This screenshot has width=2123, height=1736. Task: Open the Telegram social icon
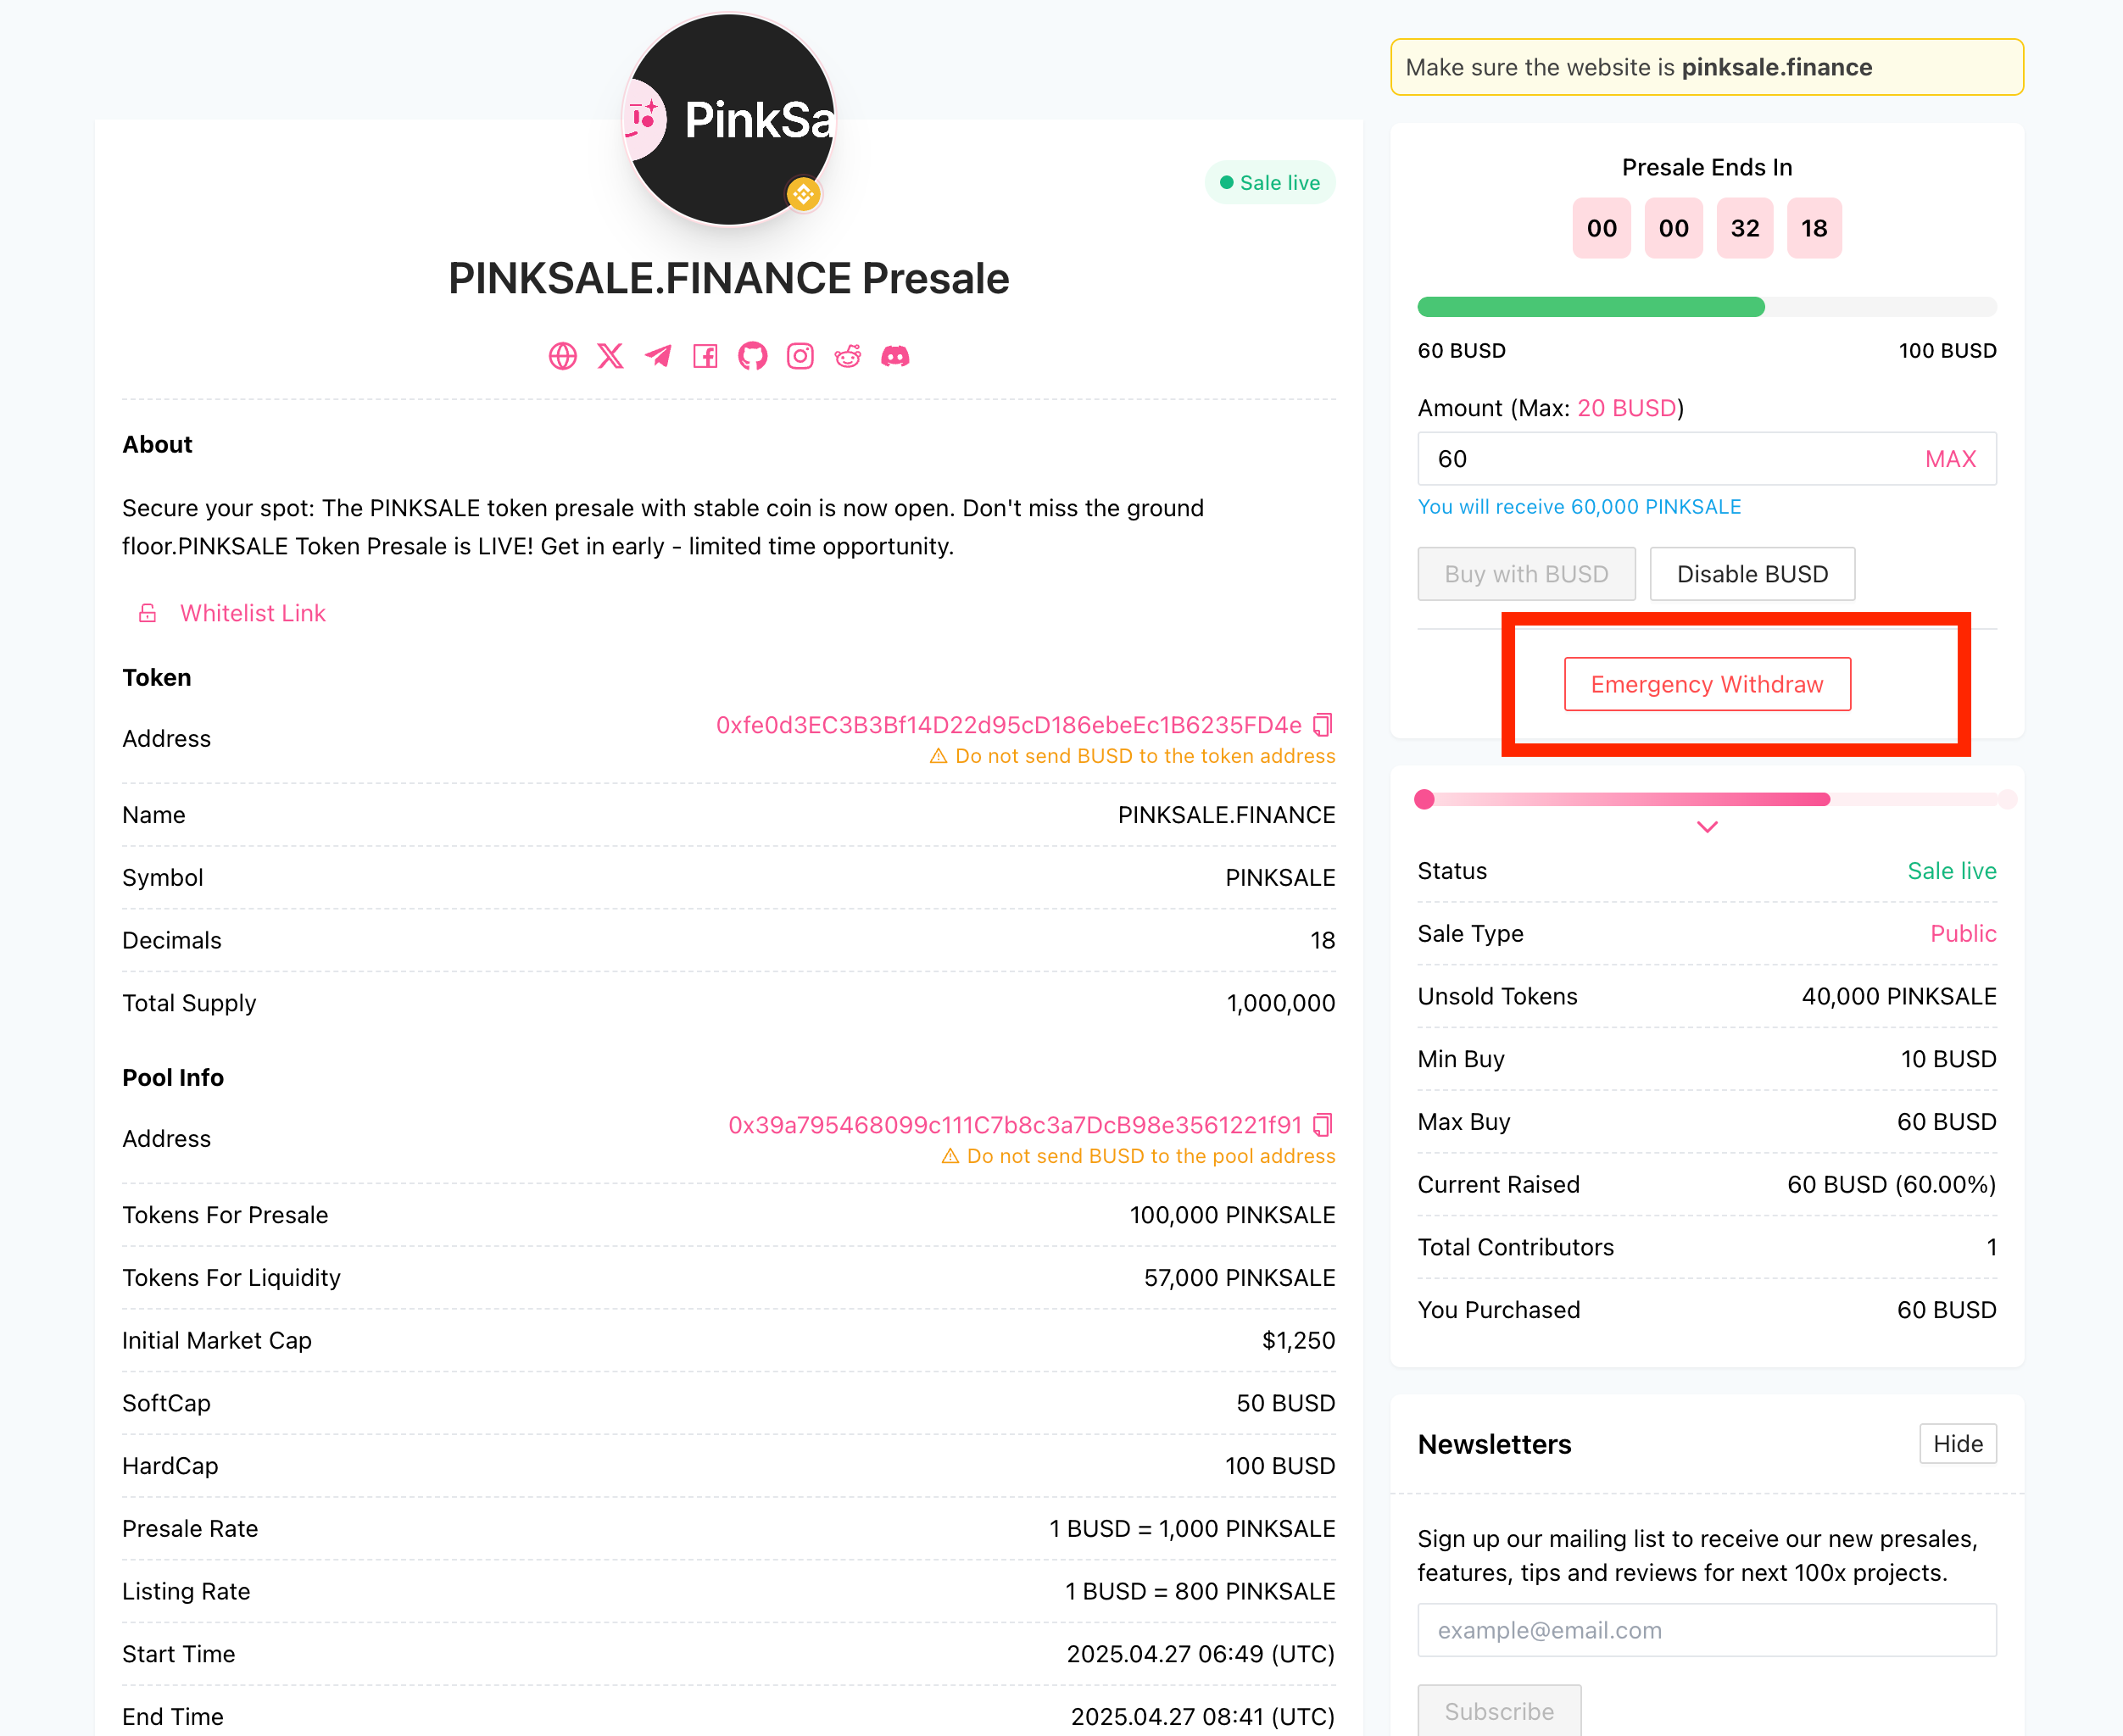coord(658,356)
